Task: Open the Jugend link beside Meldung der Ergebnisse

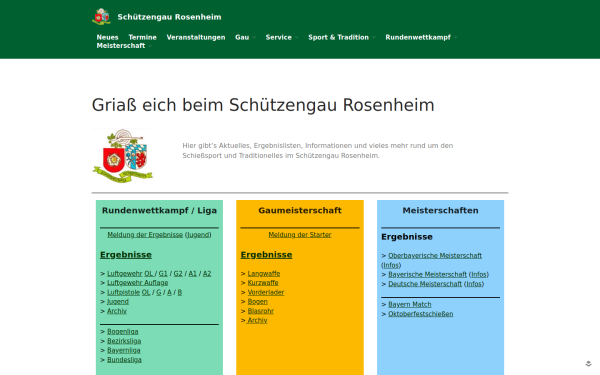Action: click(x=198, y=235)
